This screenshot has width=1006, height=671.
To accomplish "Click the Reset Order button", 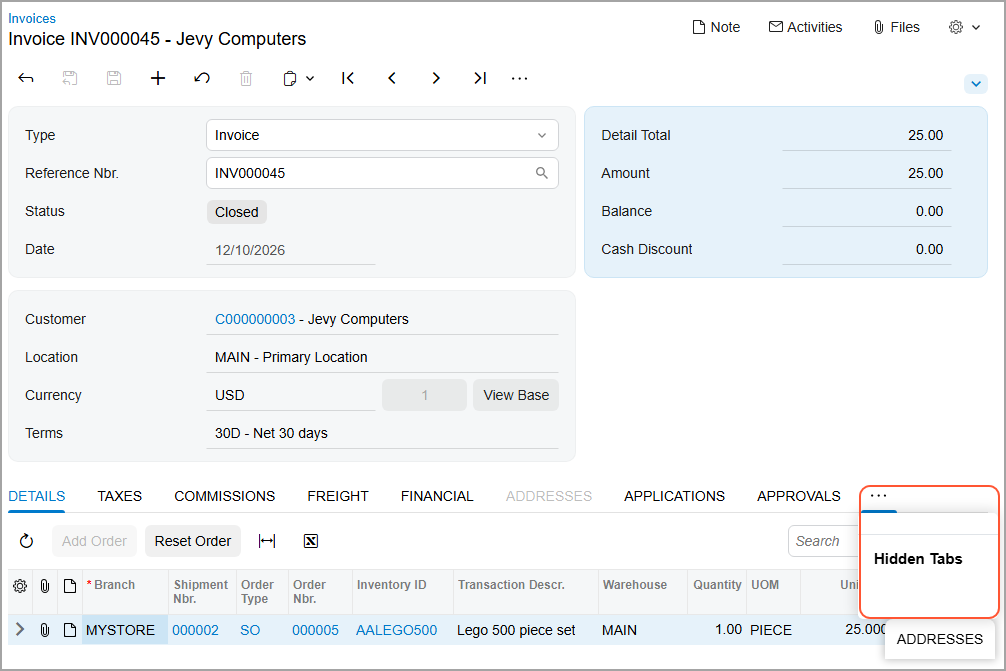I will pos(192,541).
